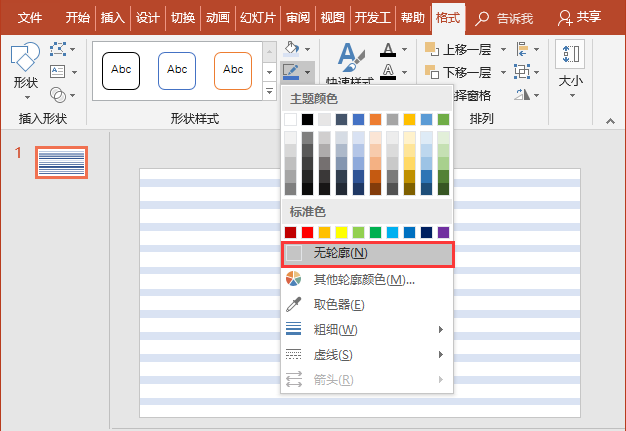The image size is (626, 431).
Task: Click the 大小 size icon
Action: pyautogui.click(x=570, y=54)
